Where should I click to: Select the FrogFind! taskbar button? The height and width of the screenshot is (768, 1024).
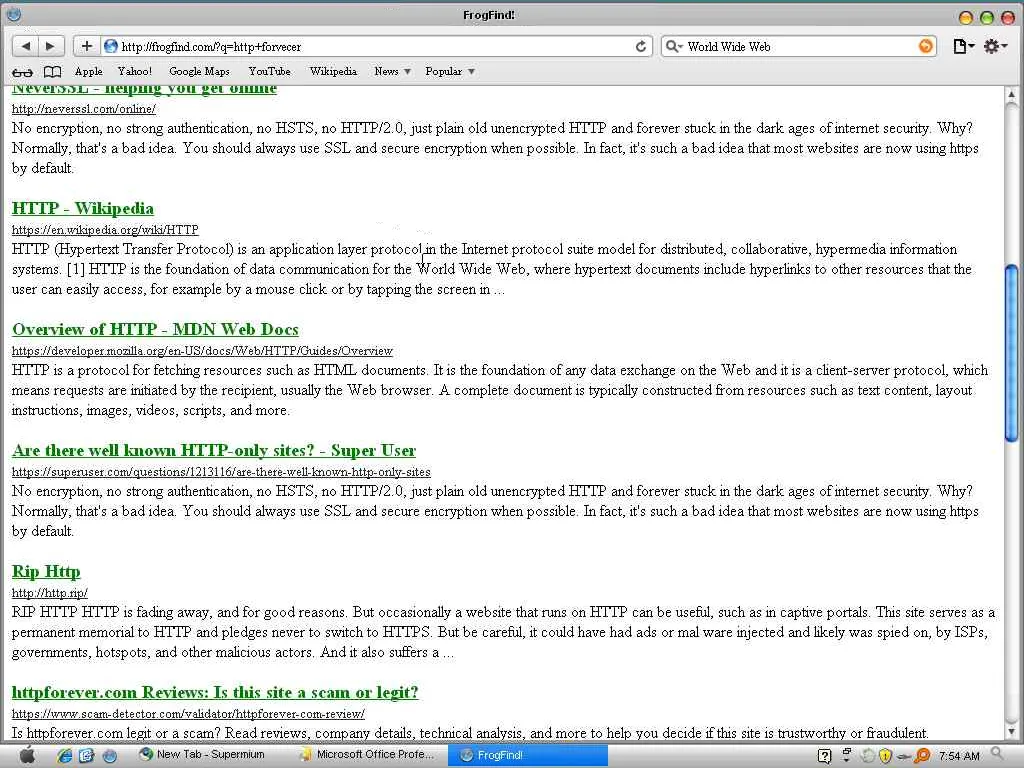click(x=528, y=756)
